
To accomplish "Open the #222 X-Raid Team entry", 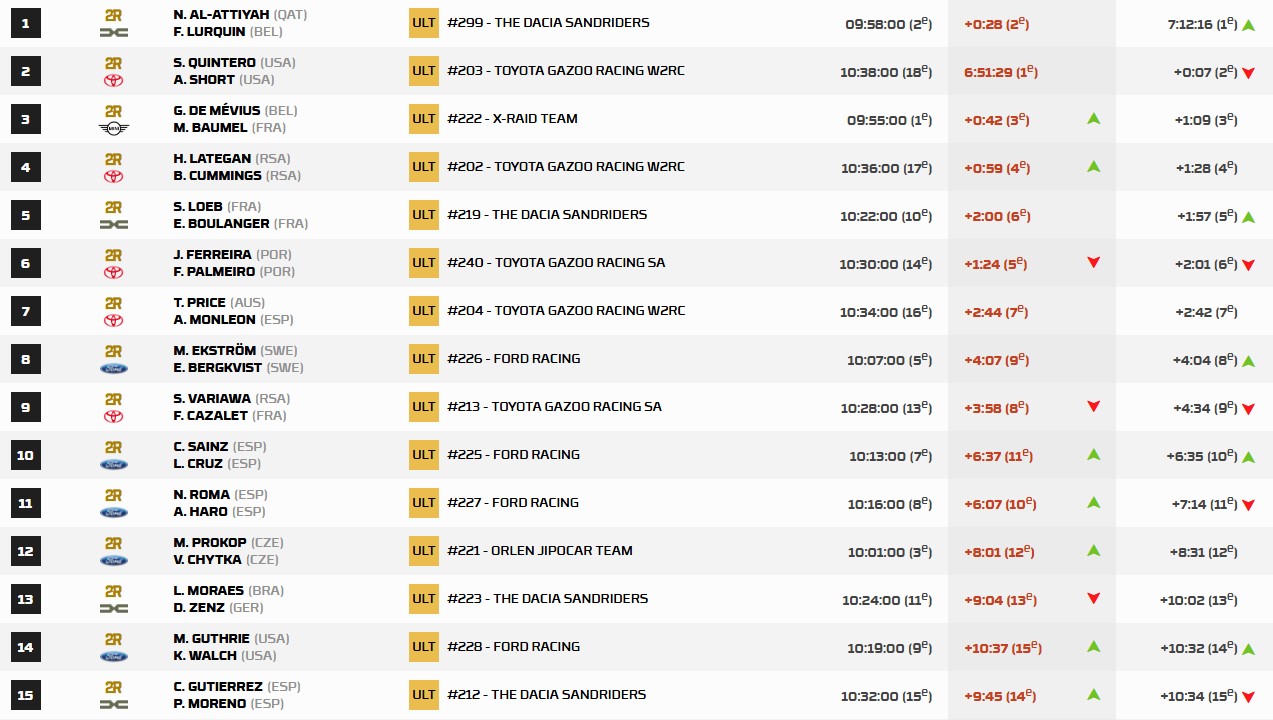I will 512,119.
